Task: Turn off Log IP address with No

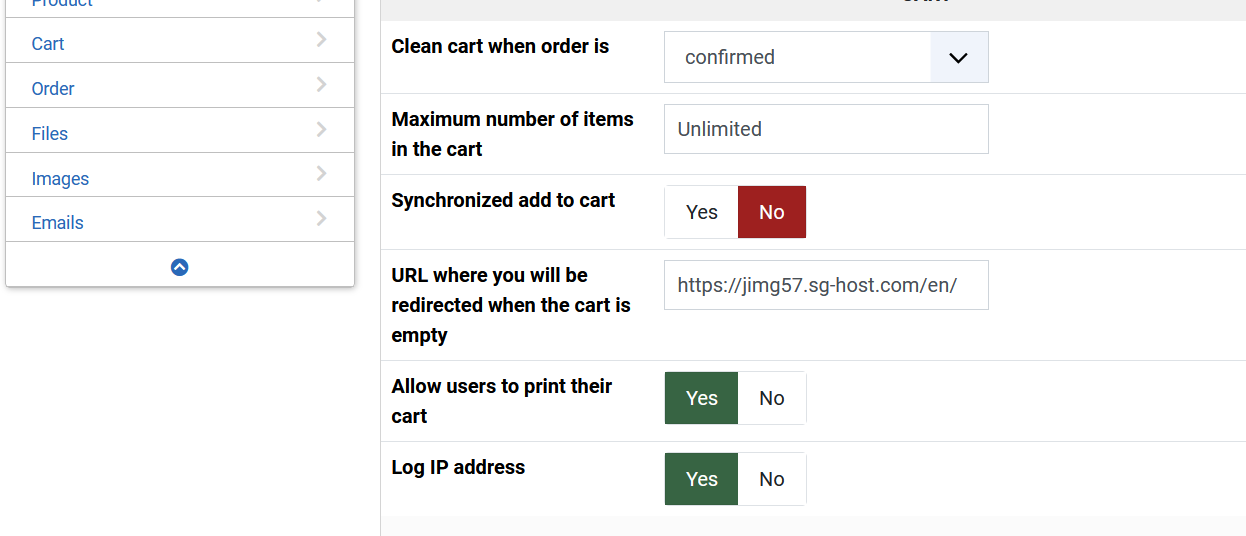Action: (x=771, y=479)
